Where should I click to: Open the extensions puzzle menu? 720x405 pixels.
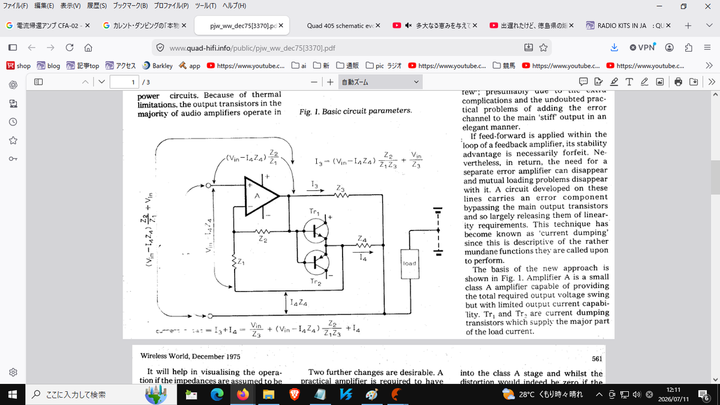tap(688, 48)
